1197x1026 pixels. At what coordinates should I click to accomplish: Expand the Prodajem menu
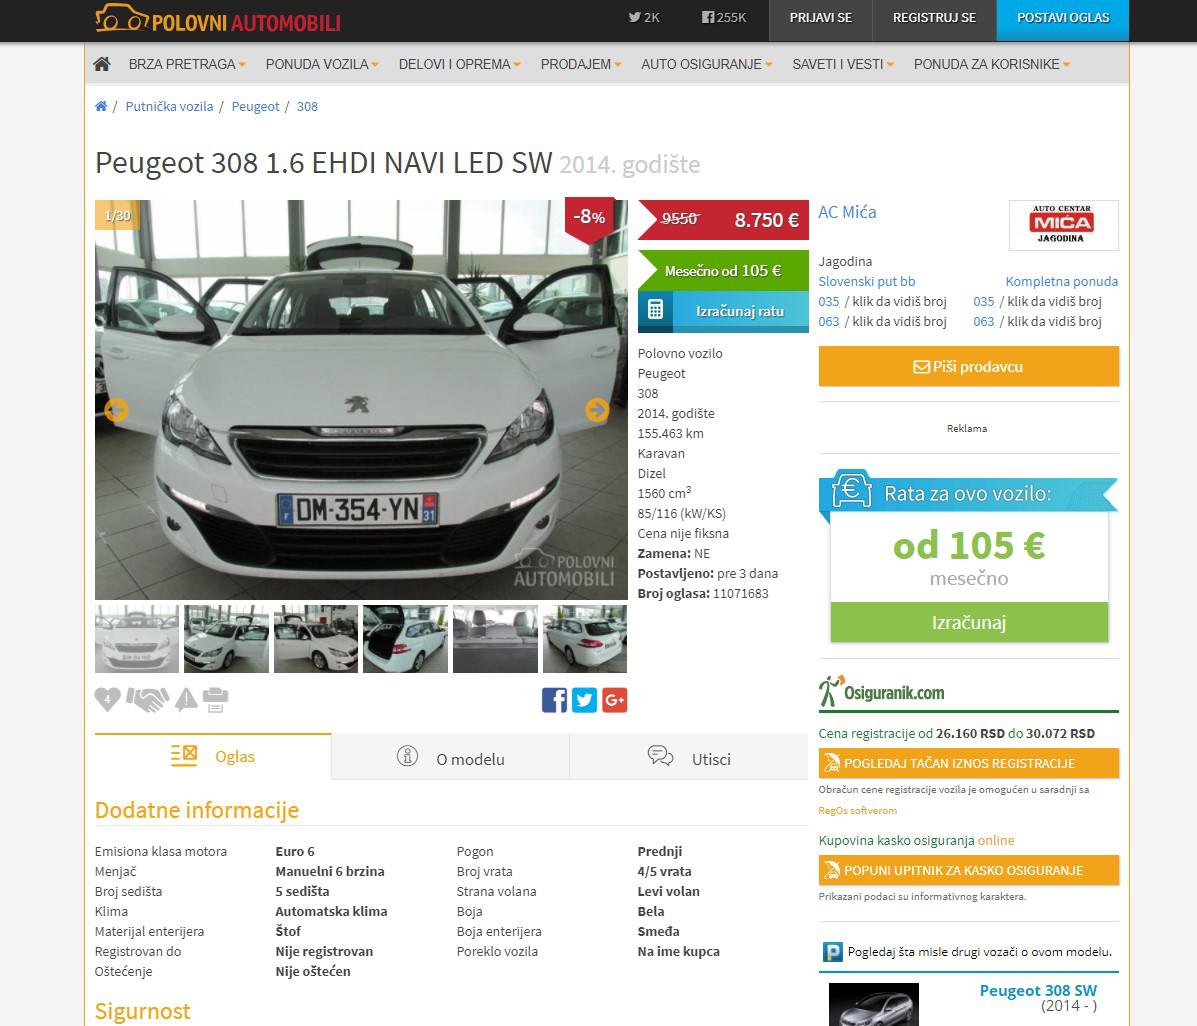[x=581, y=64]
